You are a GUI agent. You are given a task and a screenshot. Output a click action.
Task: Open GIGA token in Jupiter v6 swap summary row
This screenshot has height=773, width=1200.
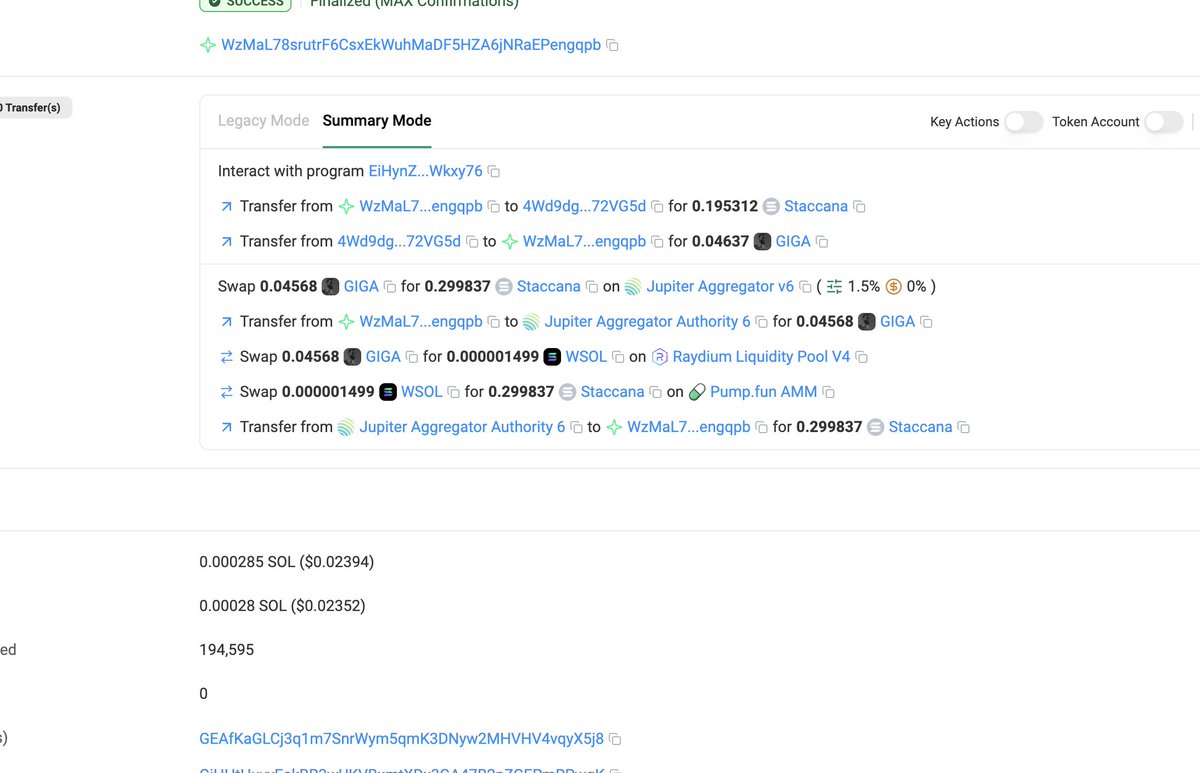click(x=362, y=286)
